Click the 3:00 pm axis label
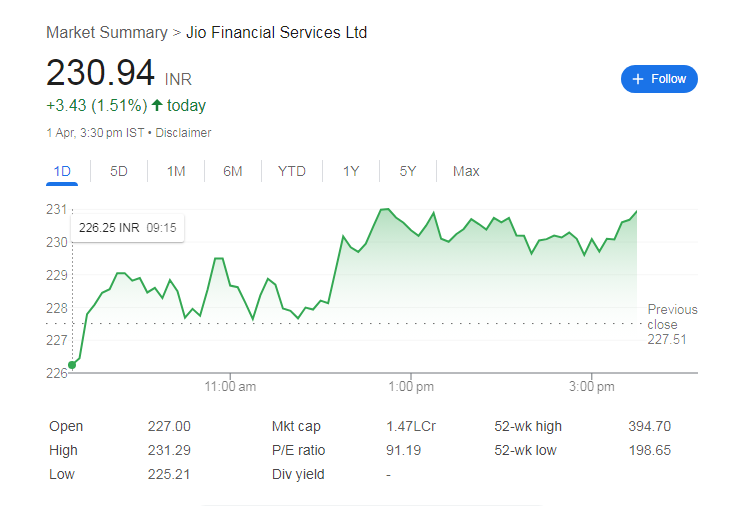This screenshot has height=506, width=731. [x=591, y=386]
